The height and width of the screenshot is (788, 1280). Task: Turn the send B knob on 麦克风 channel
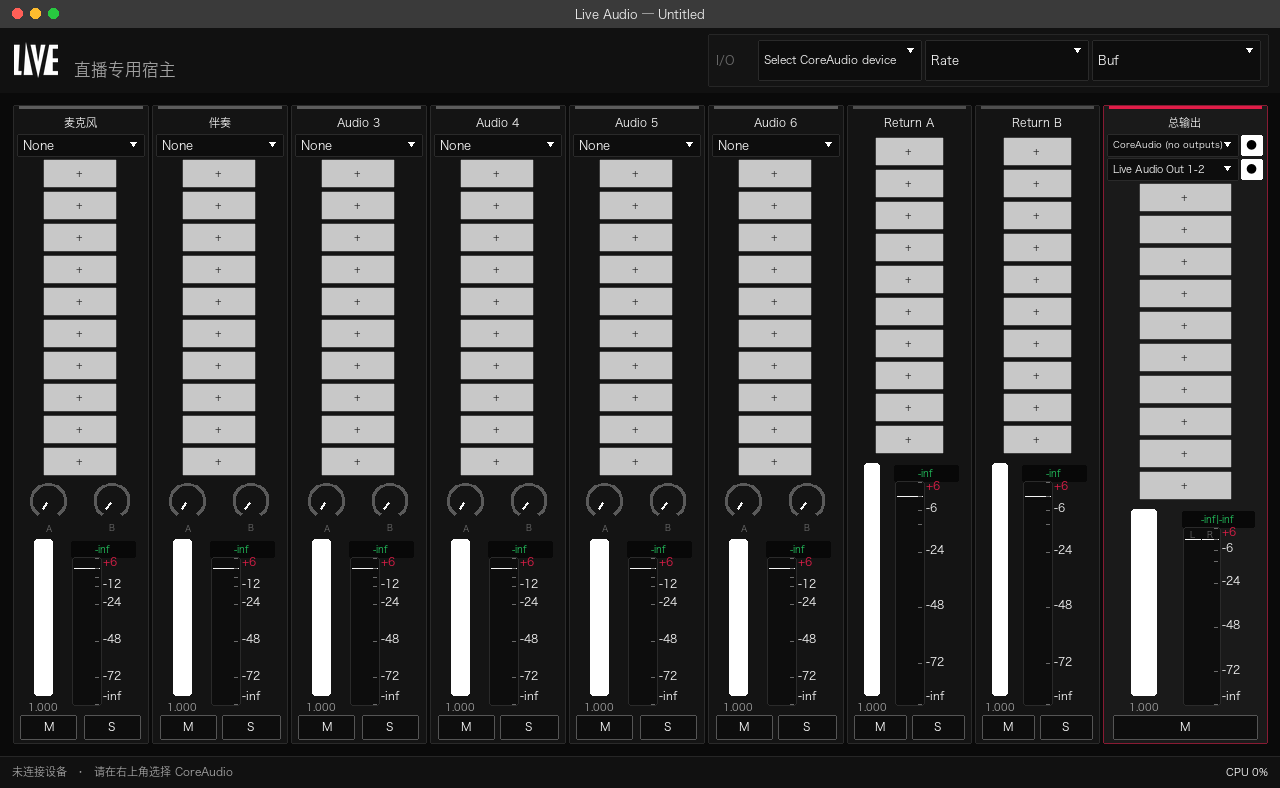click(x=112, y=501)
